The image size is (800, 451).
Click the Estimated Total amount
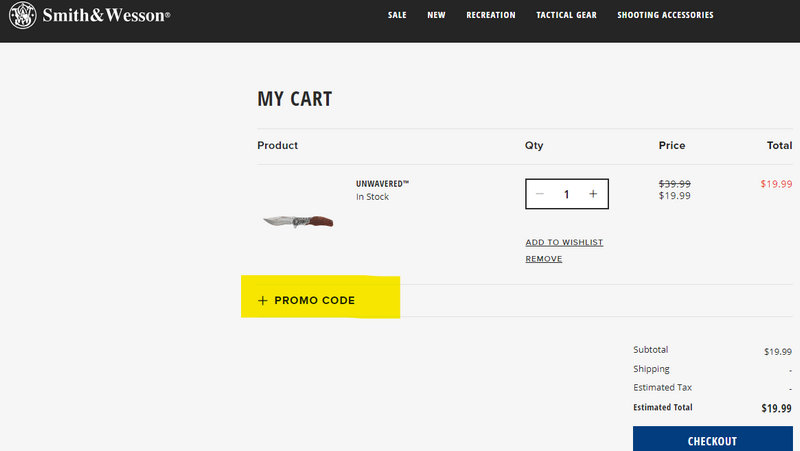click(x=776, y=408)
